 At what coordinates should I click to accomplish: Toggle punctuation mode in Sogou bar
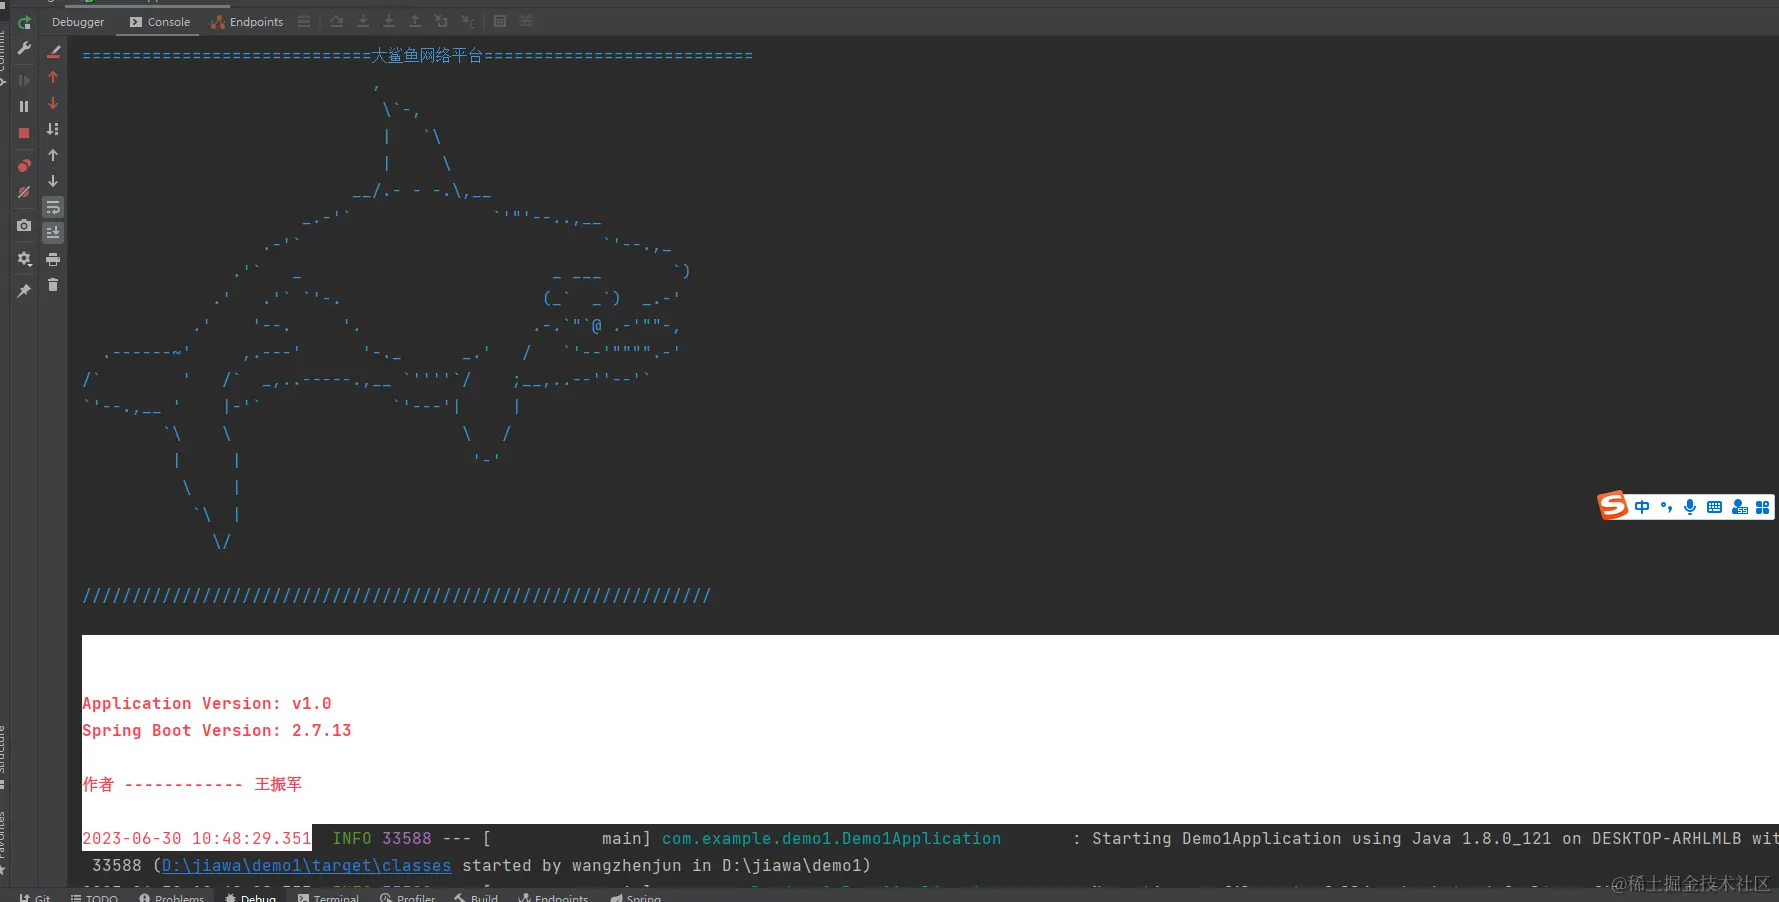(x=1666, y=507)
